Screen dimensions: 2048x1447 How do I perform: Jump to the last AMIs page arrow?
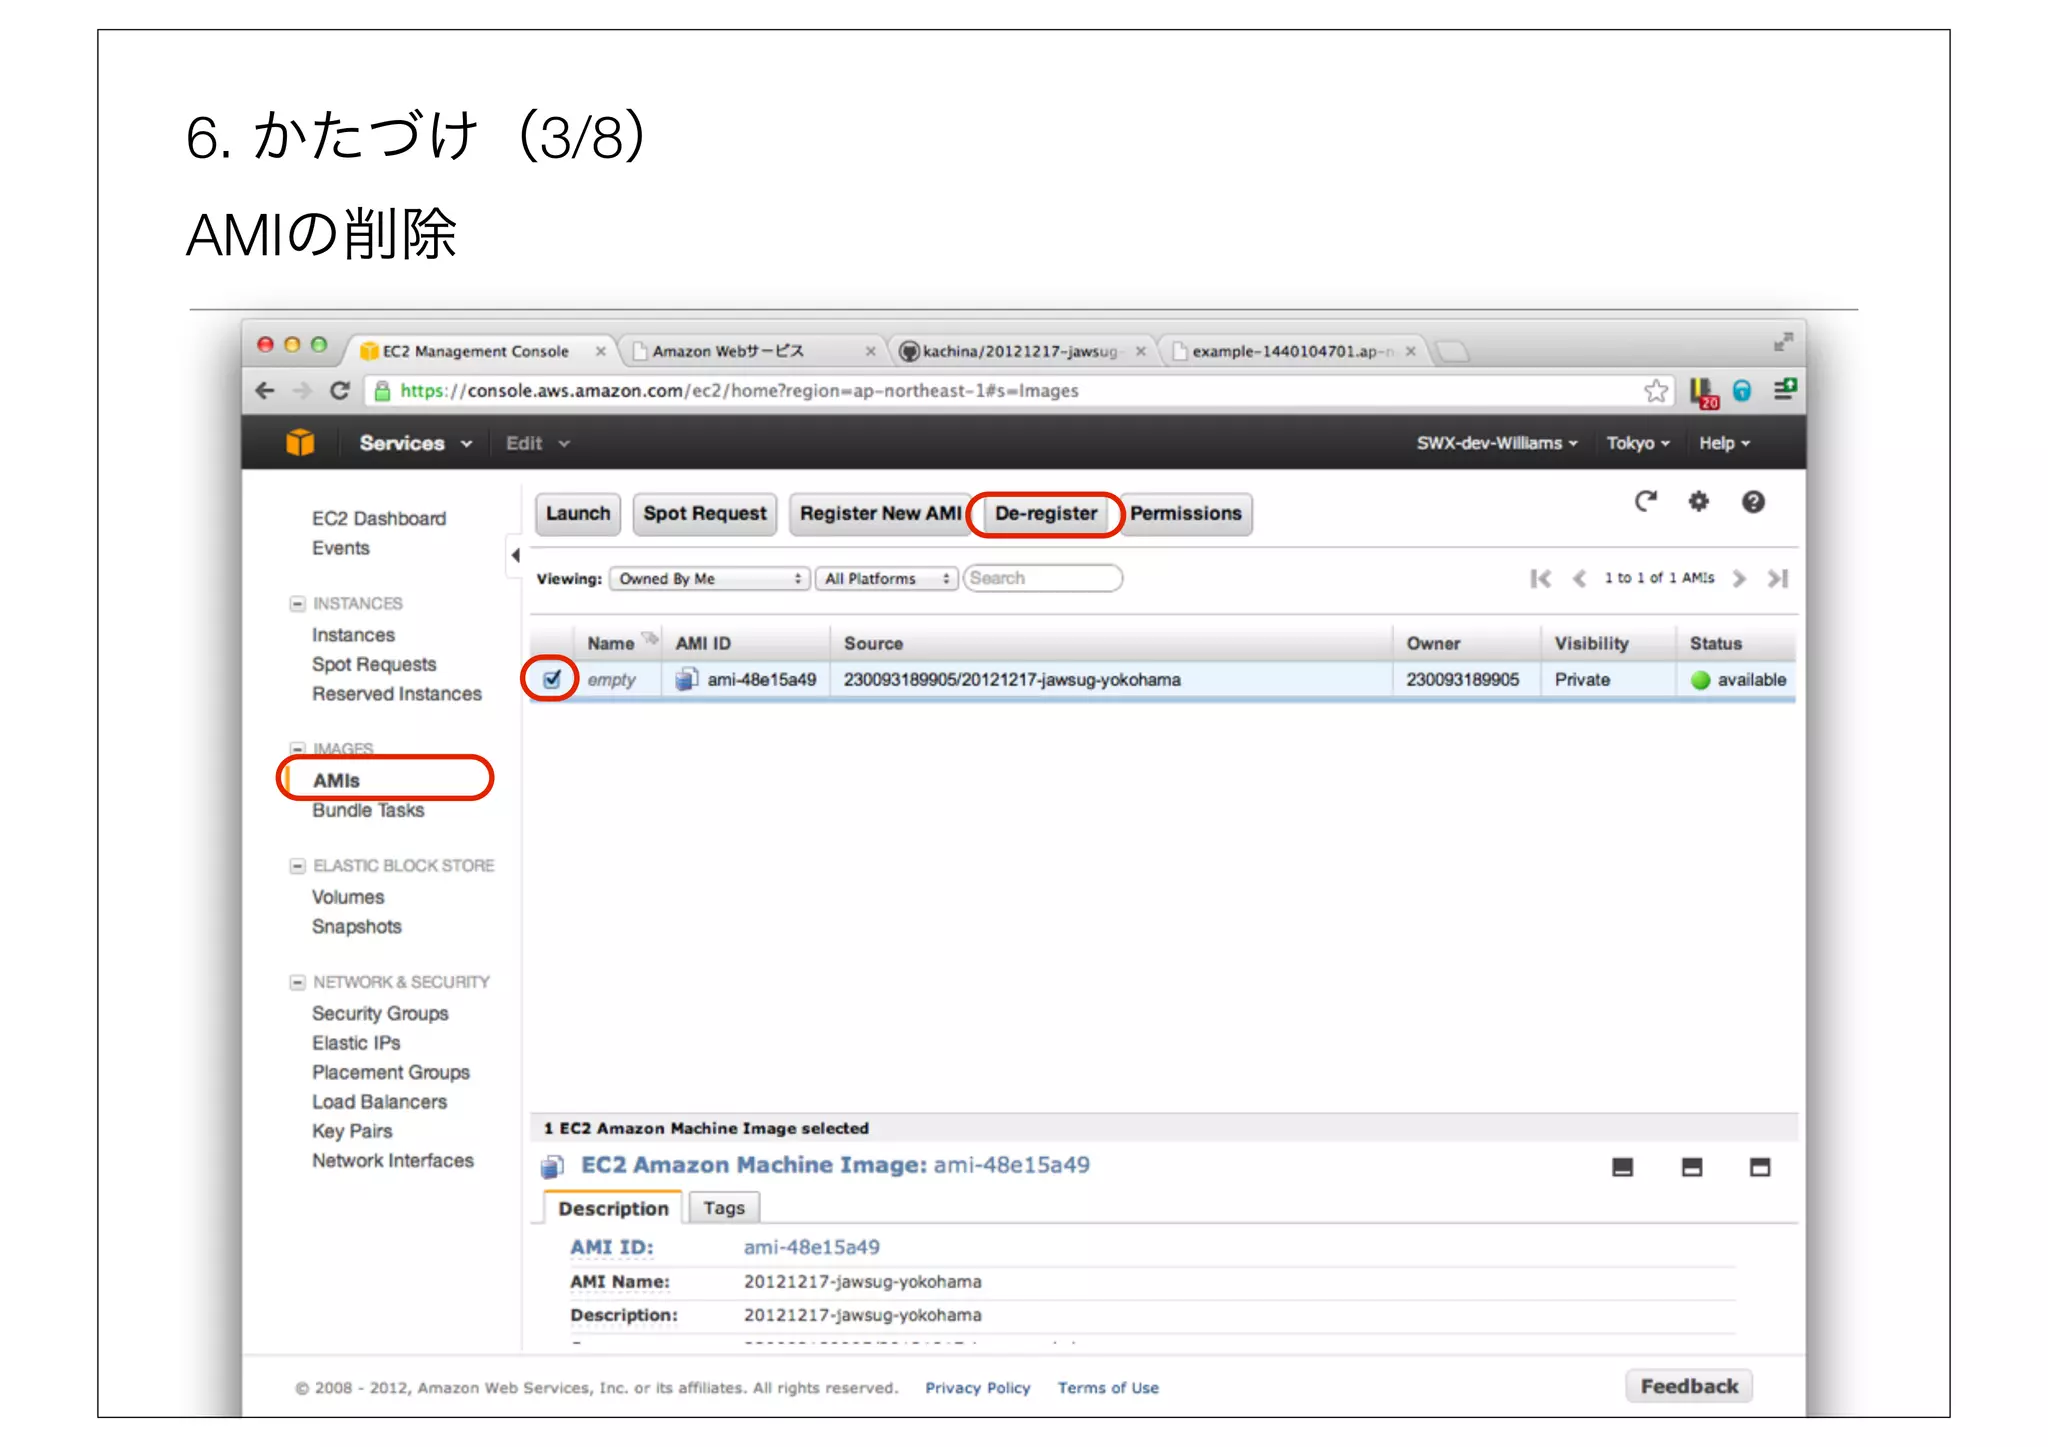(1777, 578)
